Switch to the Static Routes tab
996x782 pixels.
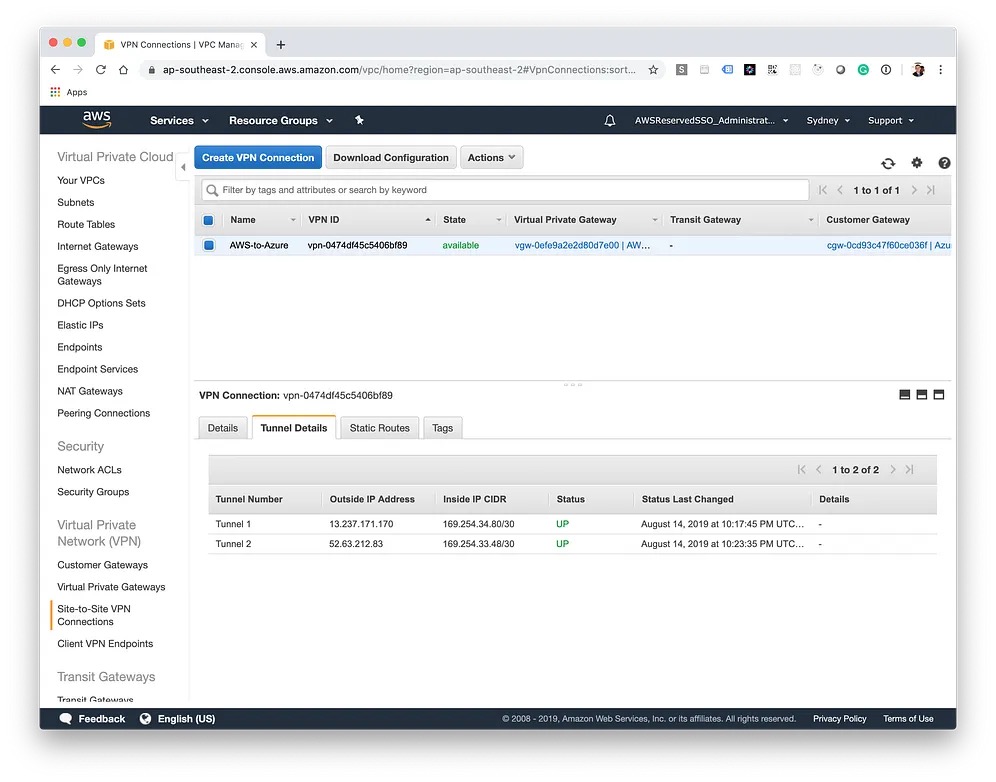point(379,428)
